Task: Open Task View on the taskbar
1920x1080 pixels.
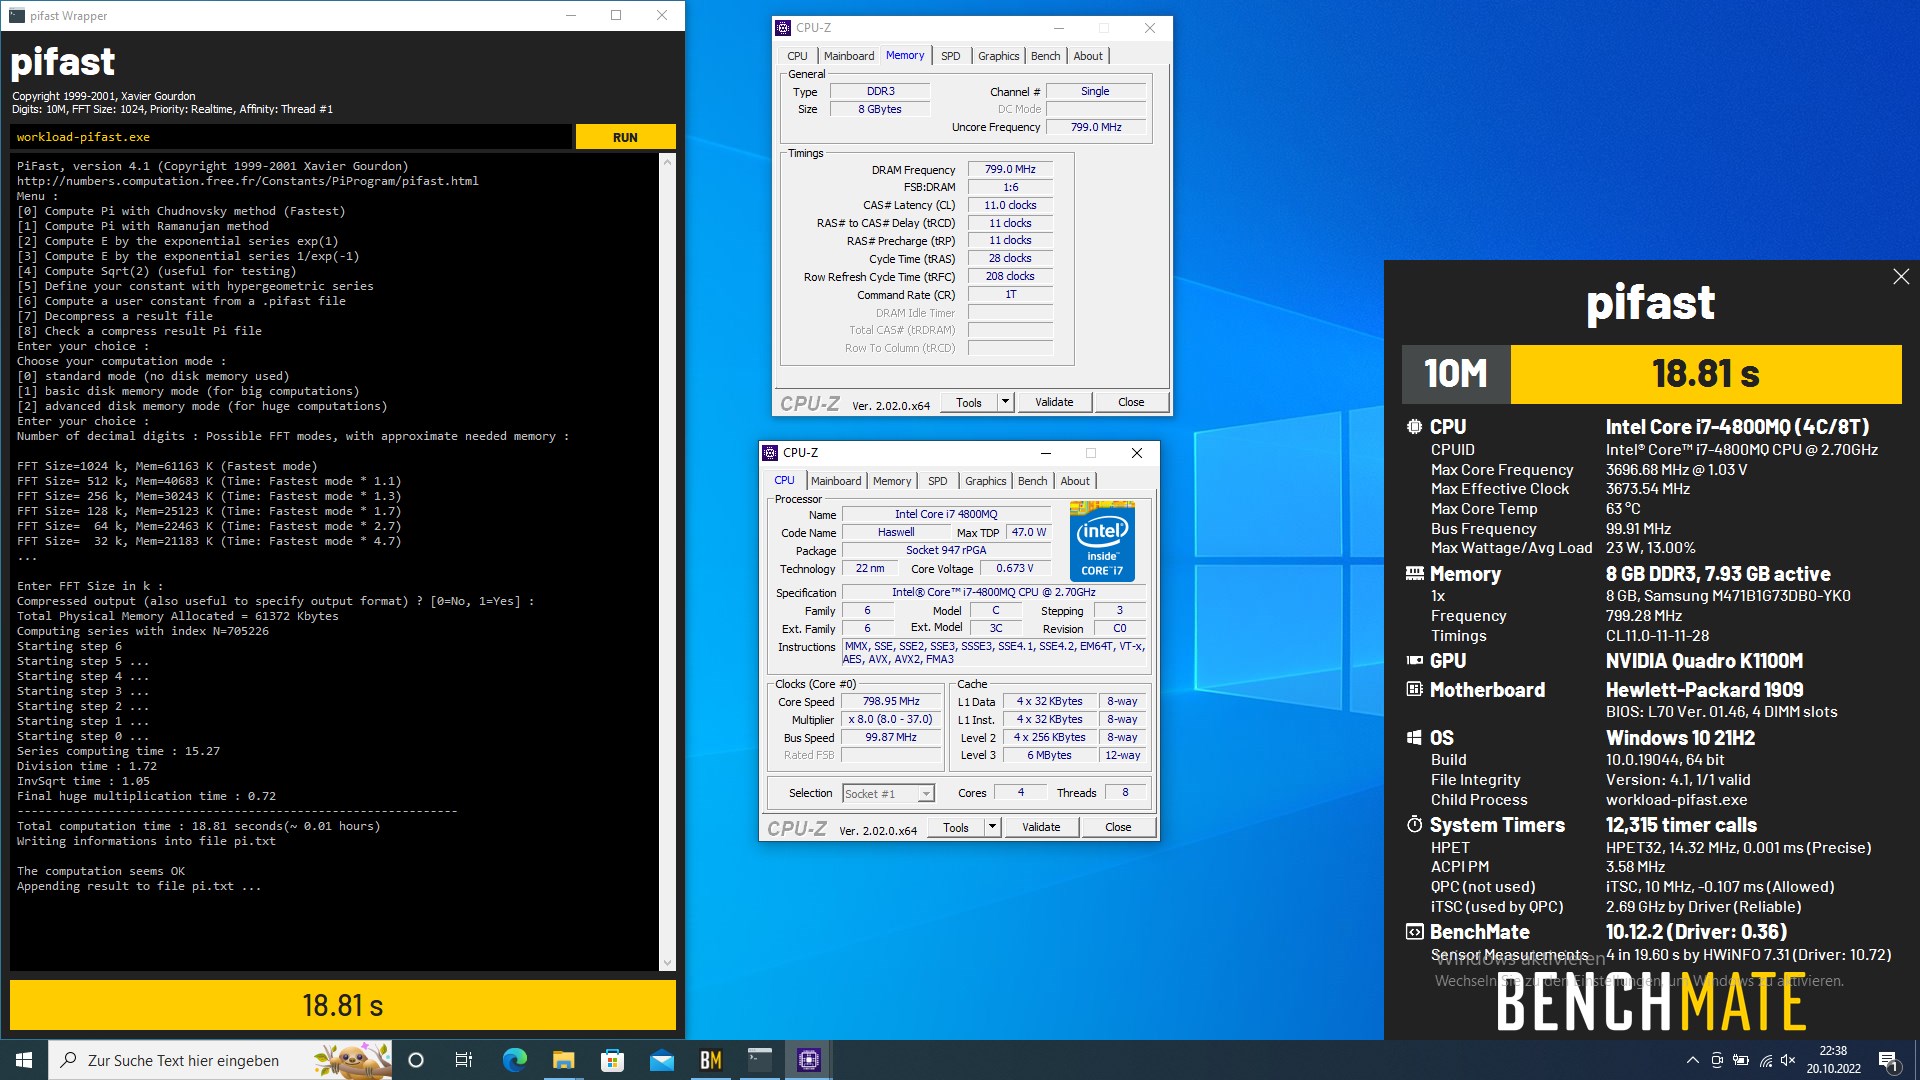Action: coord(464,1060)
